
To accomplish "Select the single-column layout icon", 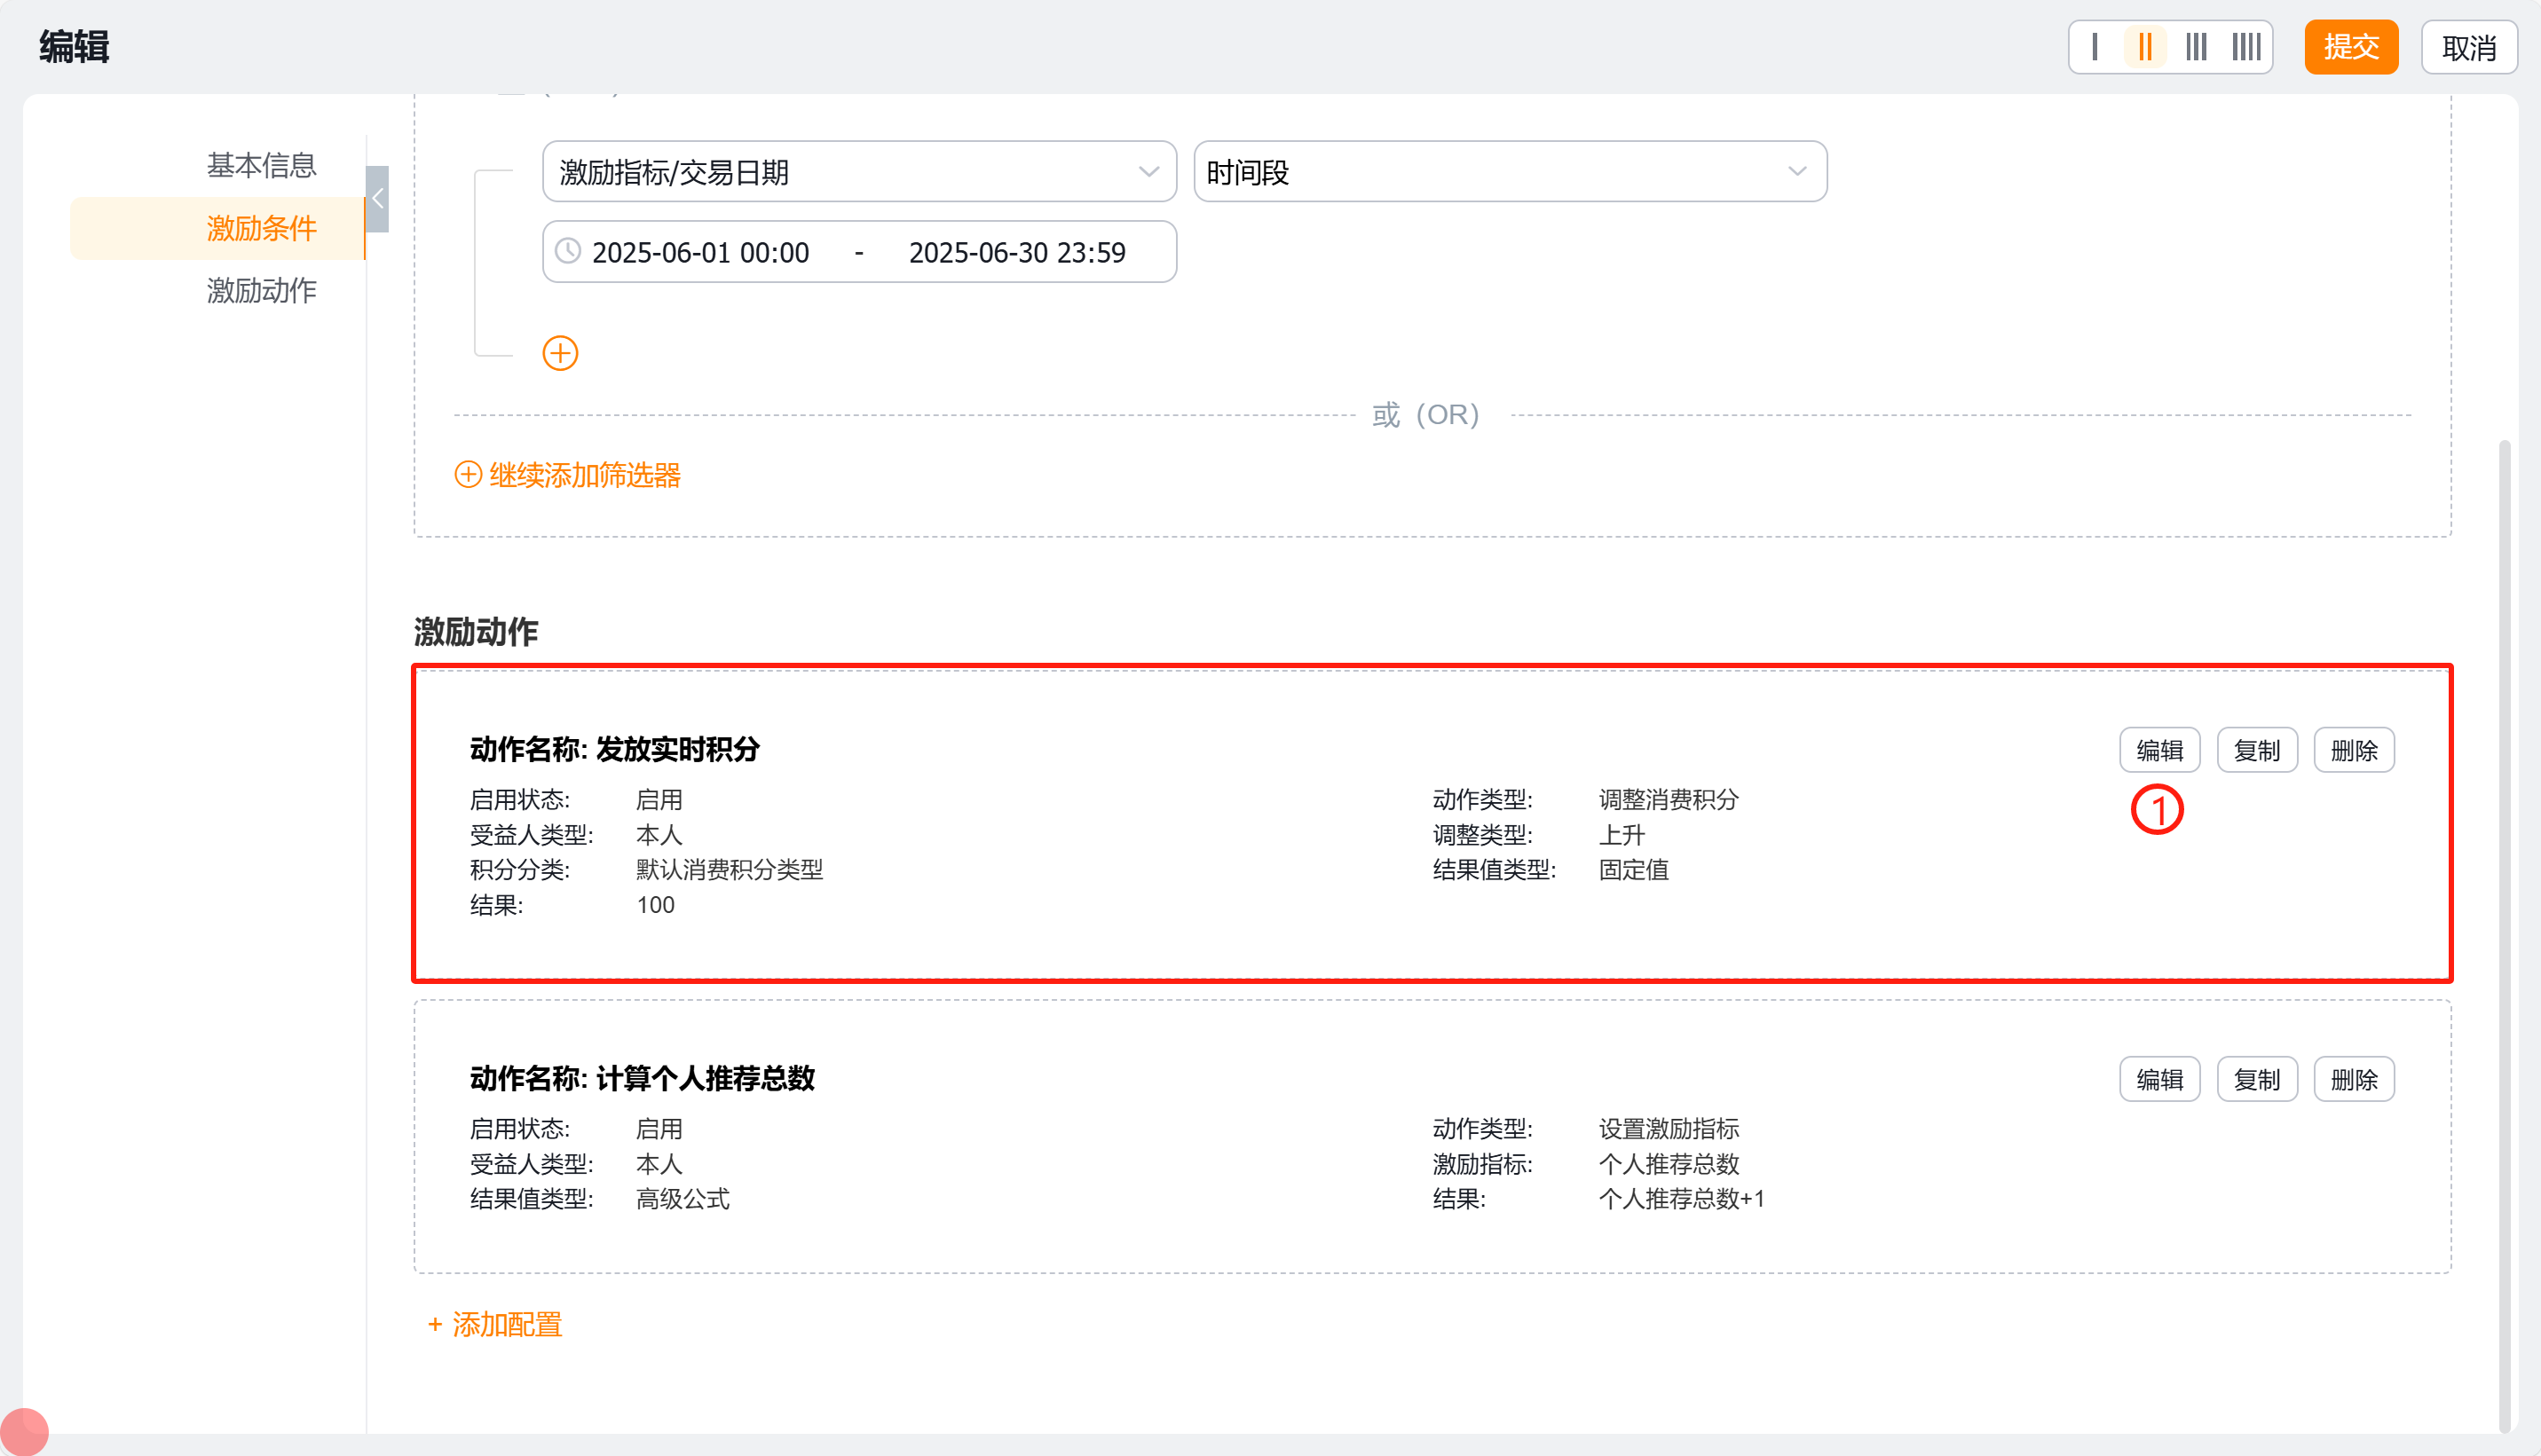I will [2094, 47].
